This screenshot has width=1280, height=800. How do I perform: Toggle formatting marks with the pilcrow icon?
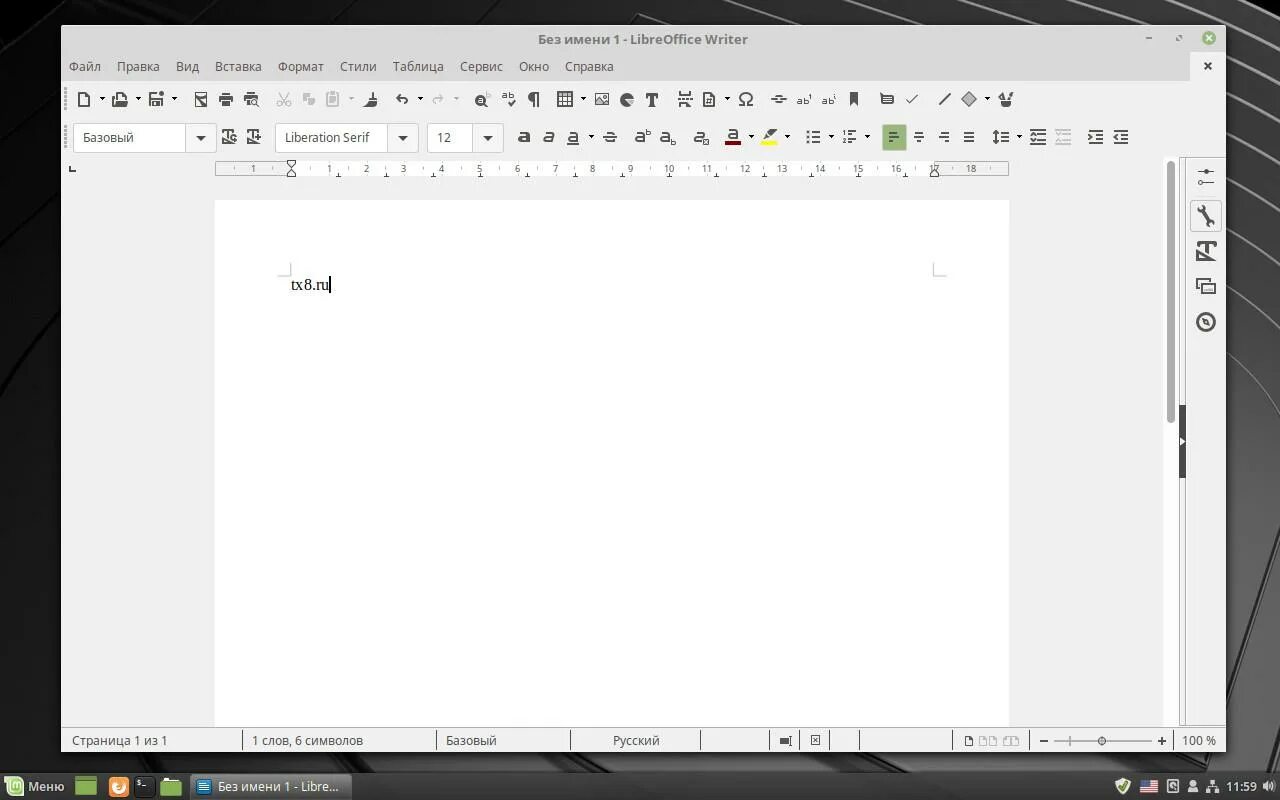pos(534,99)
